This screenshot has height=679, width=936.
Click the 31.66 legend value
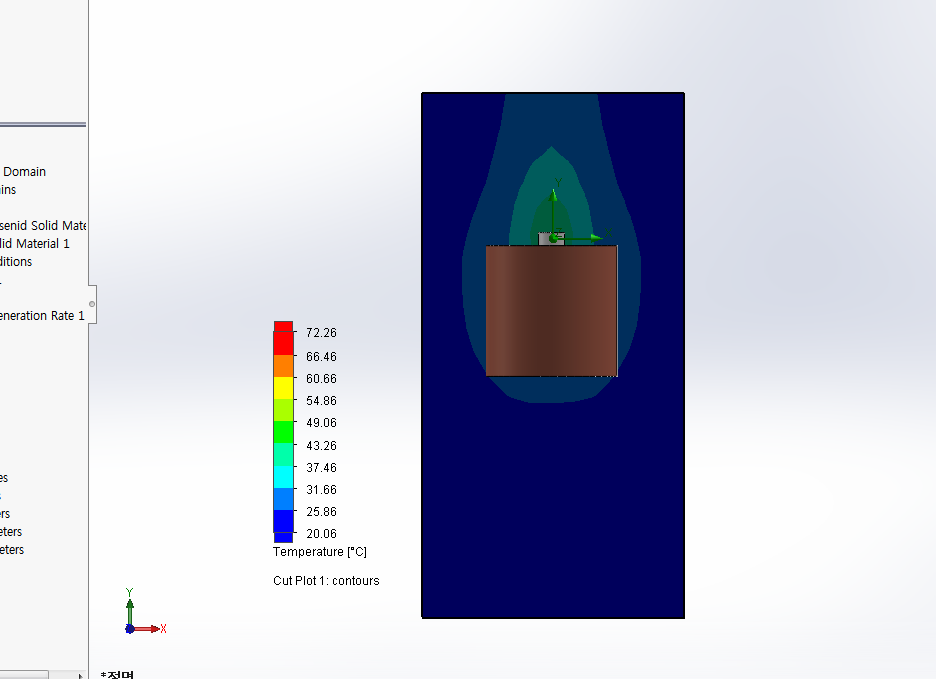321,490
